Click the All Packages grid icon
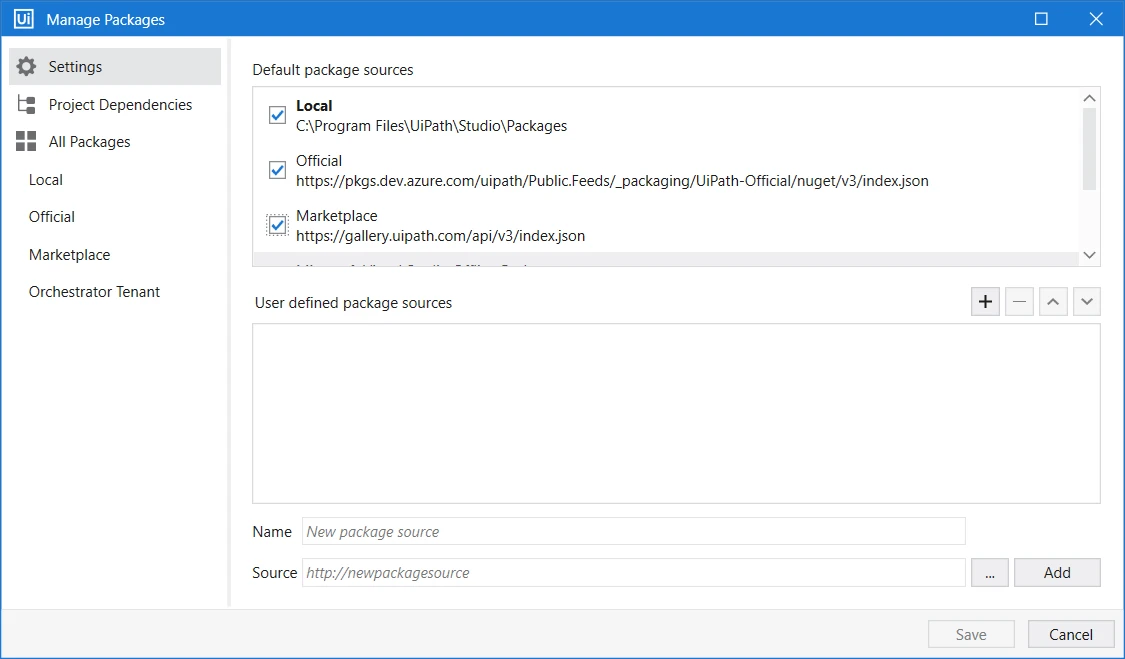 tap(26, 141)
